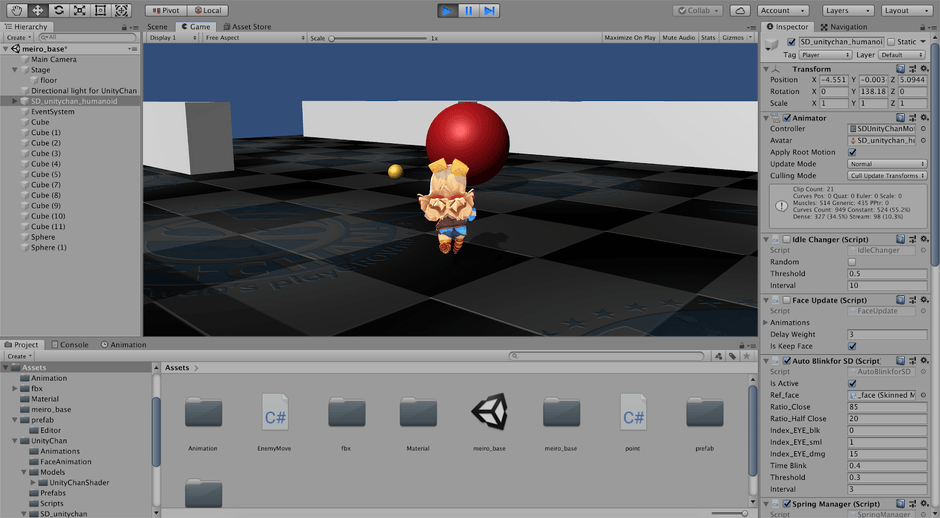Click the search by type icon

coord(718,356)
